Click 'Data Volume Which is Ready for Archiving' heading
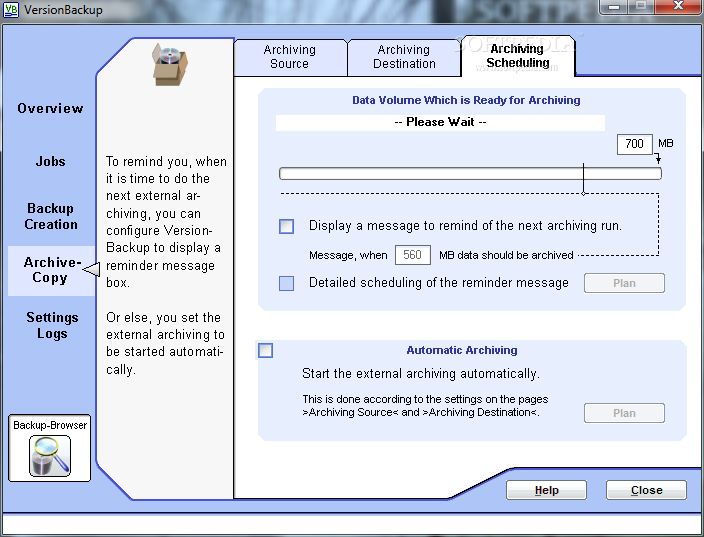 pyautogui.click(x=466, y=100)
